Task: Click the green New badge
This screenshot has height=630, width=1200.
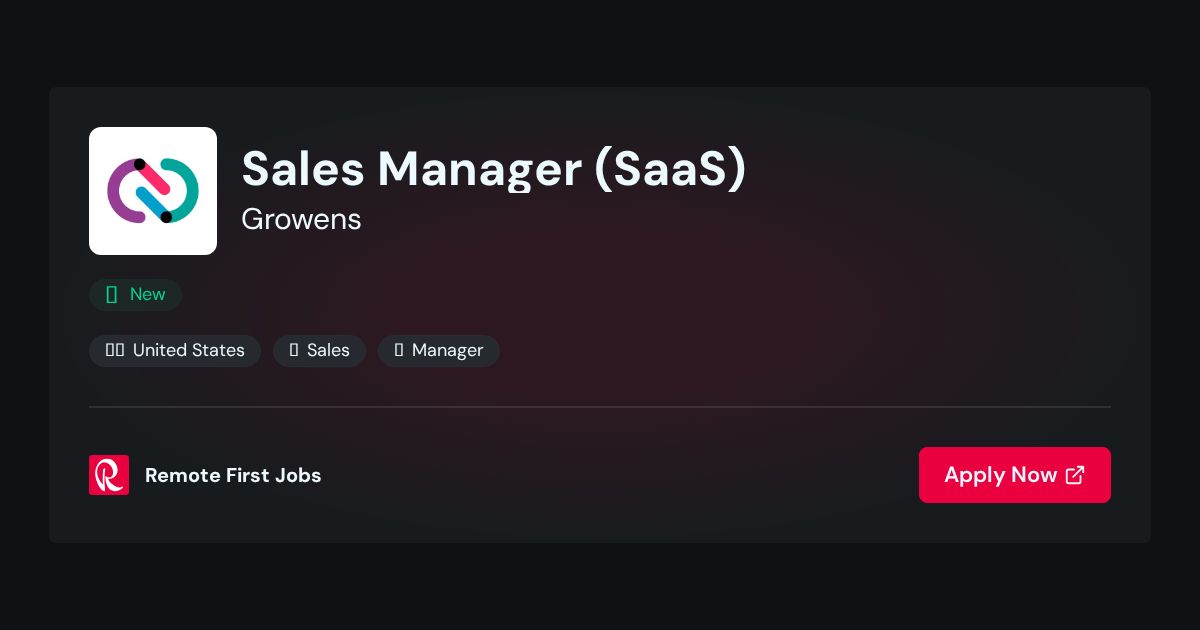Action: [135, 294]
